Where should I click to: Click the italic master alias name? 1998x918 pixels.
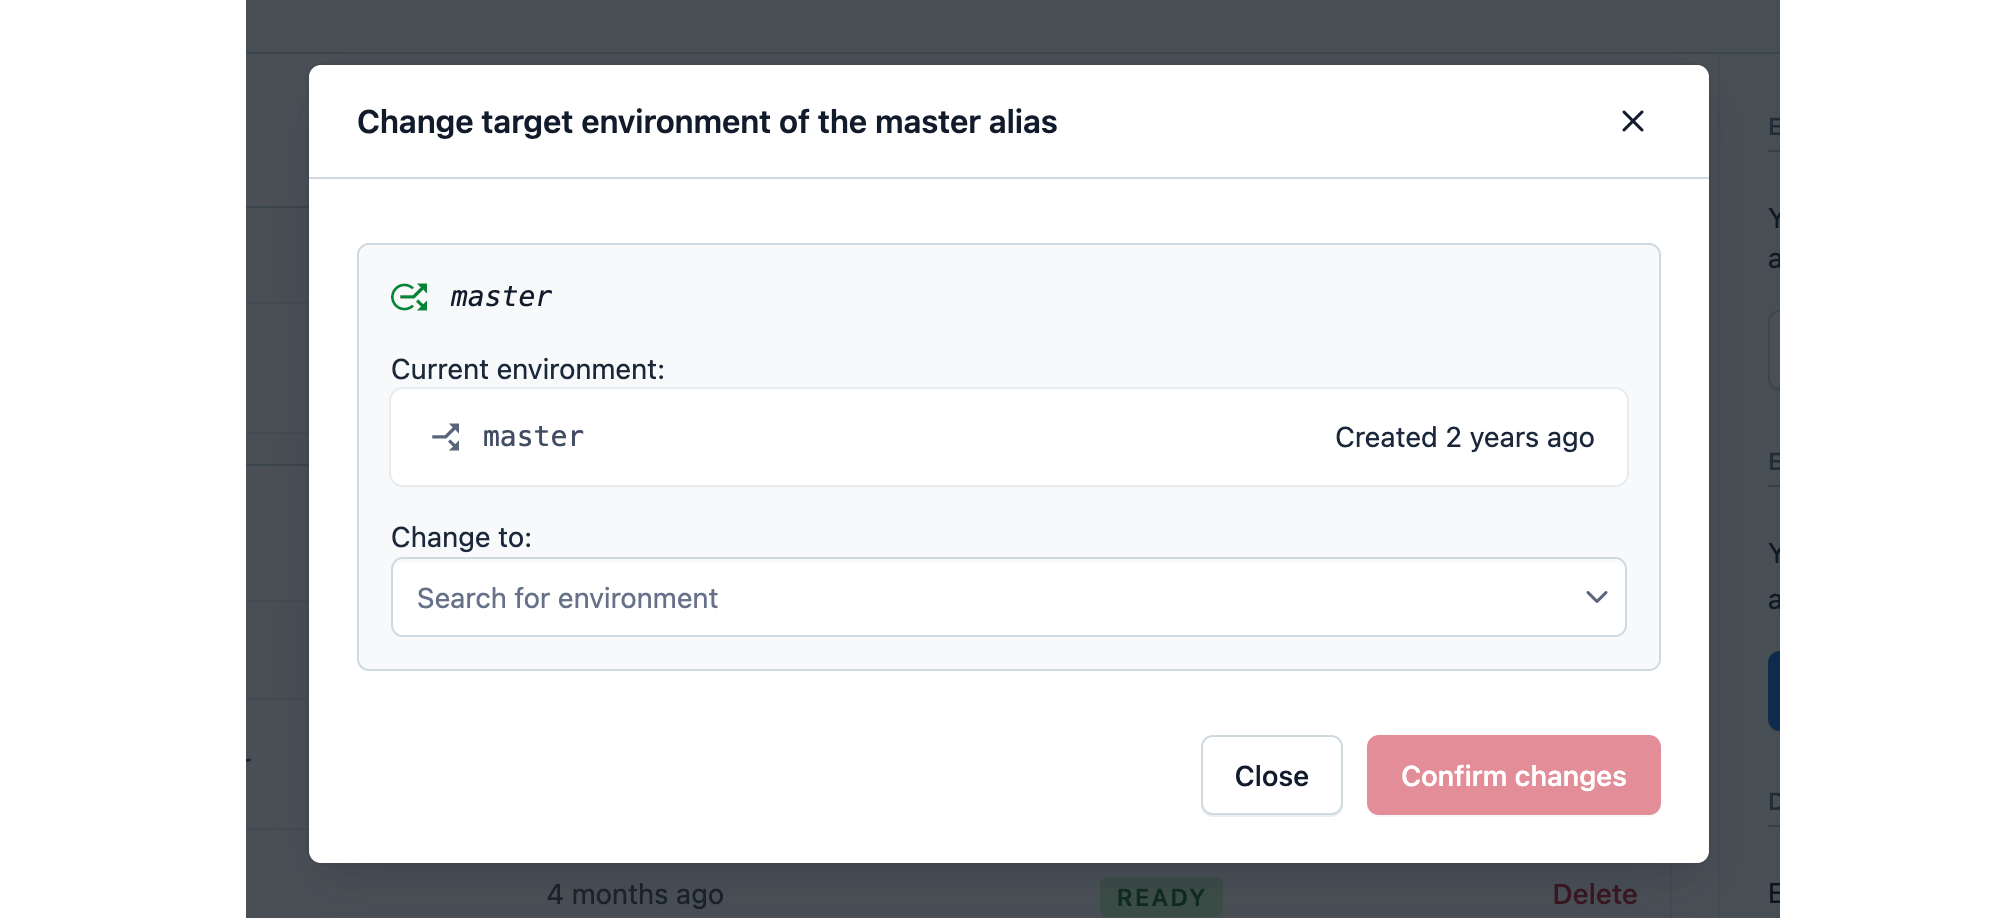coord(500,297)
